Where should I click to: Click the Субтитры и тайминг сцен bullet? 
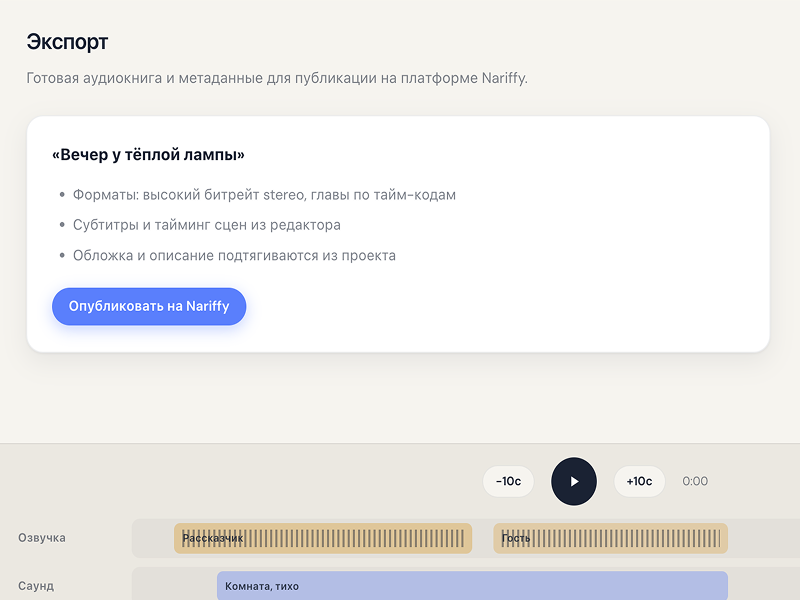tap(207, 225)
